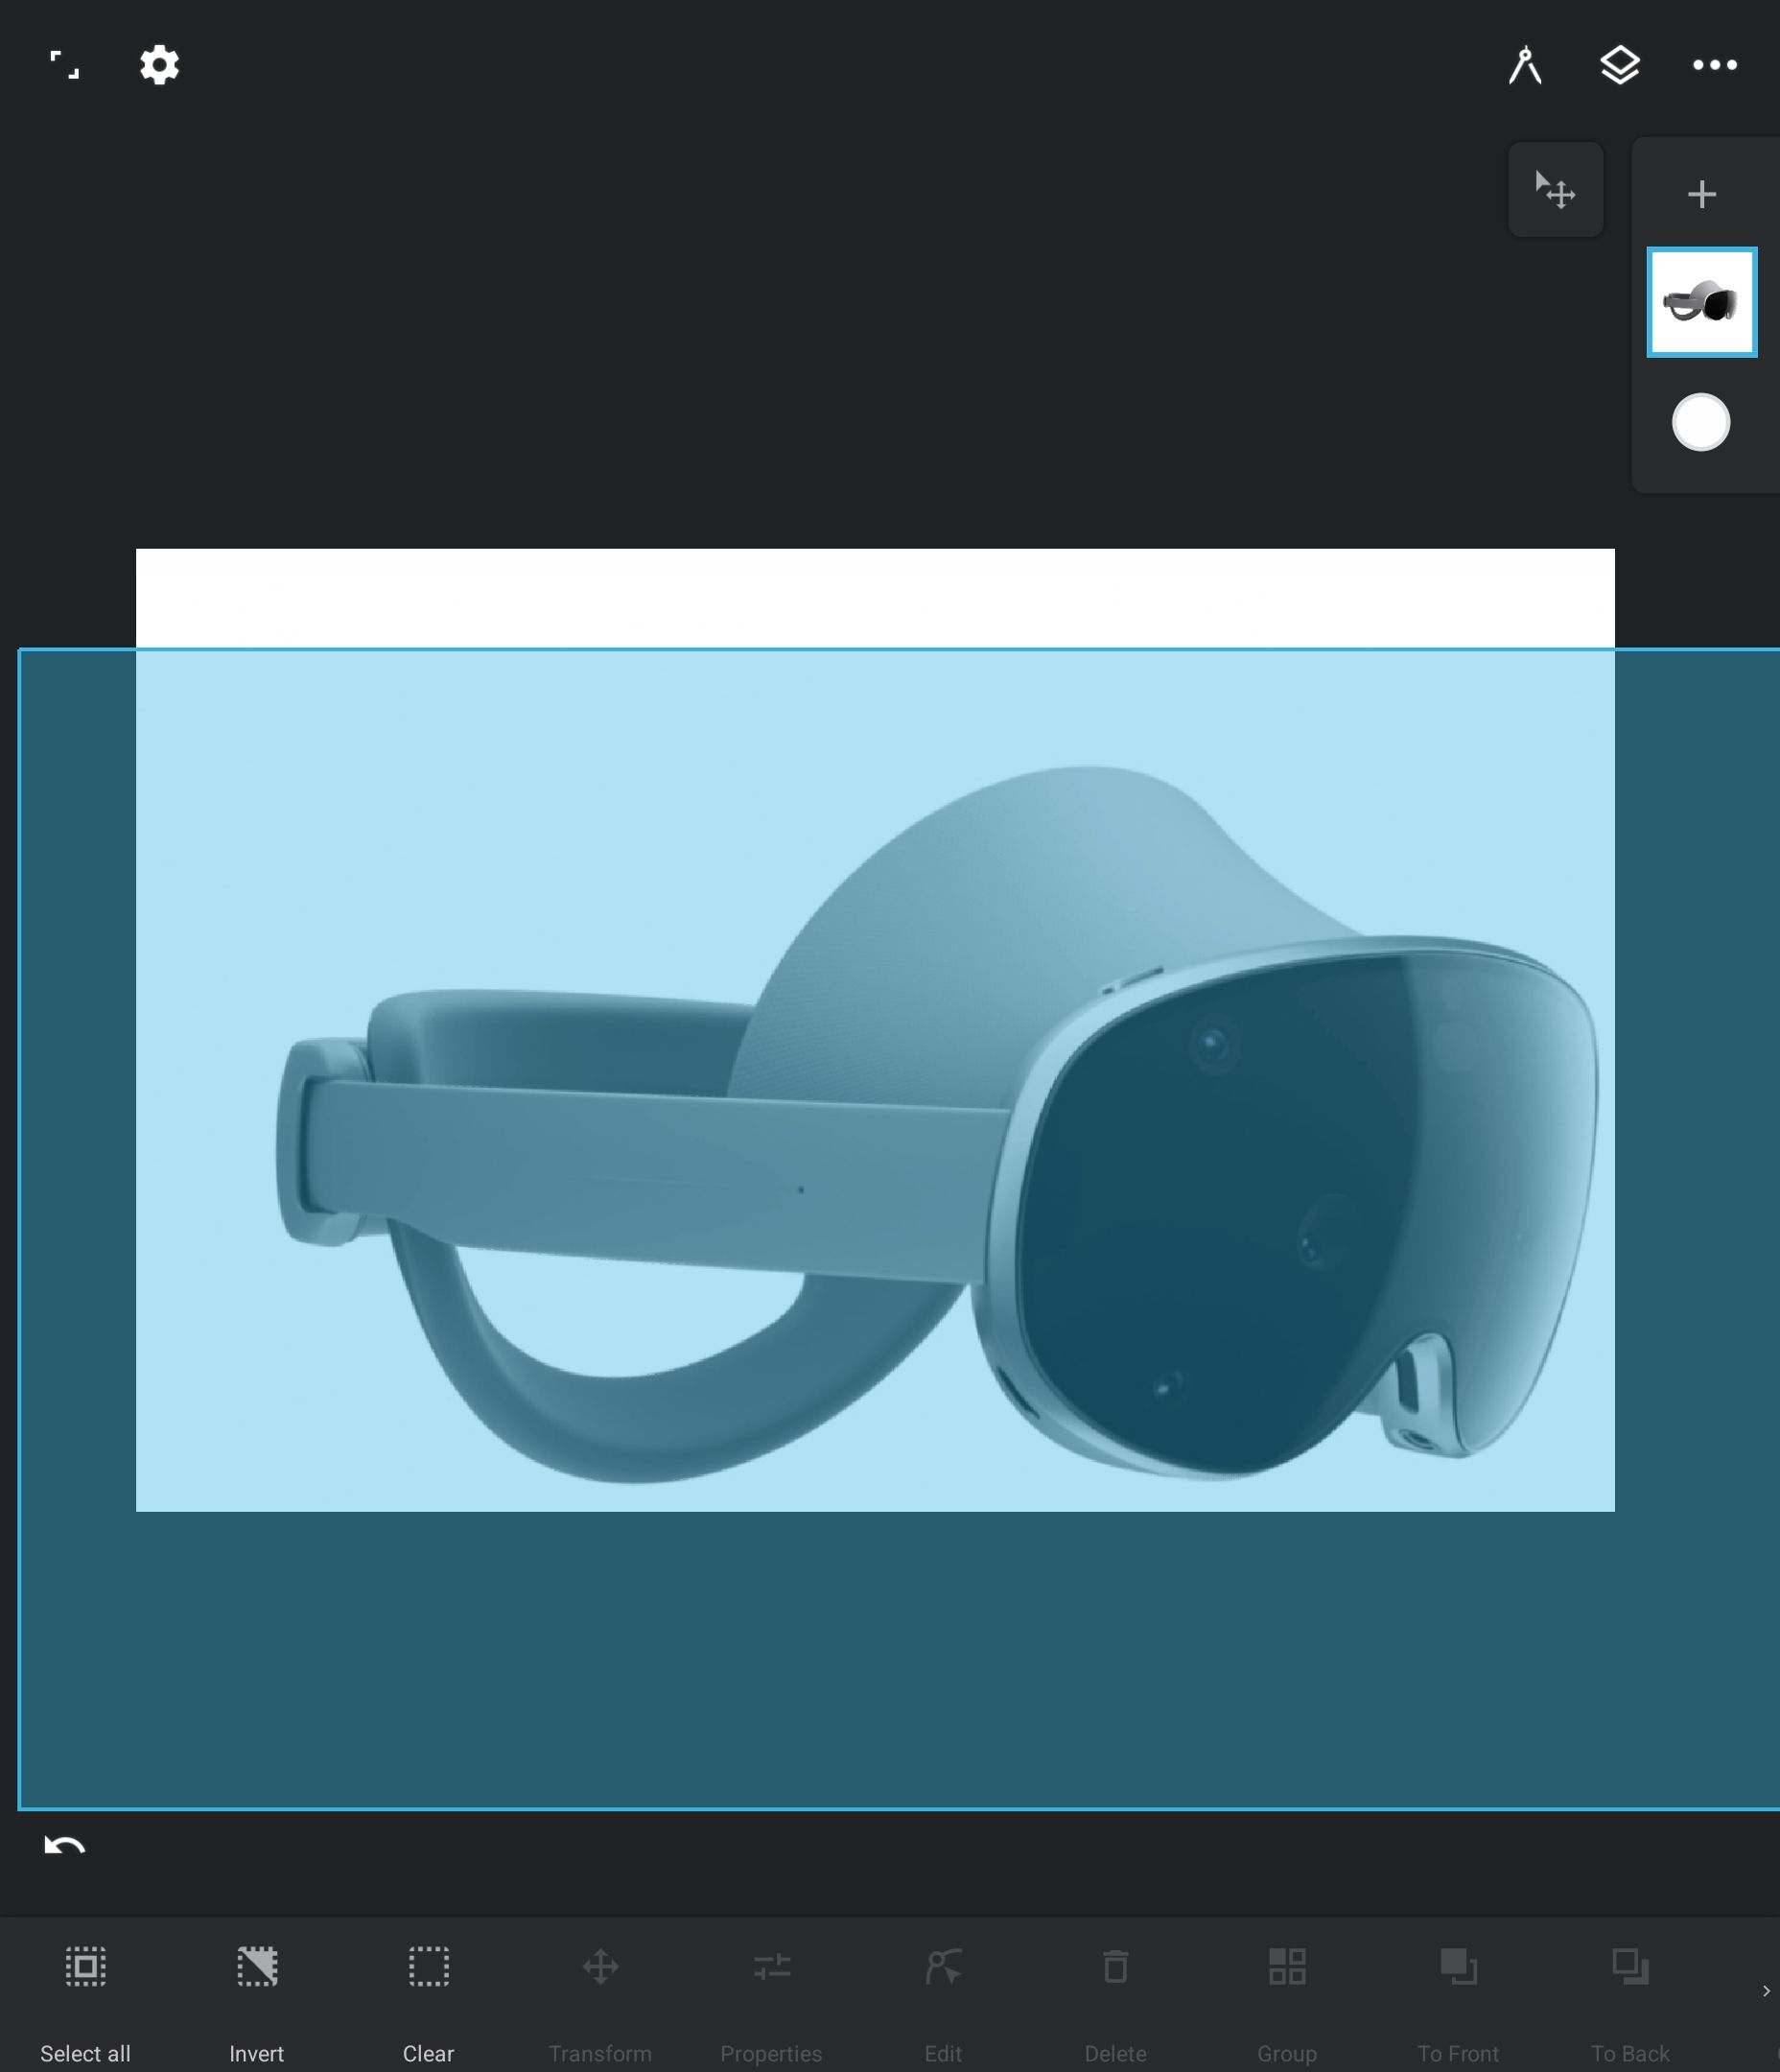Viewport: 1780px width, 2072px height.
Task: Delete the selected objects
Action: click(x=1115, y=2004)
